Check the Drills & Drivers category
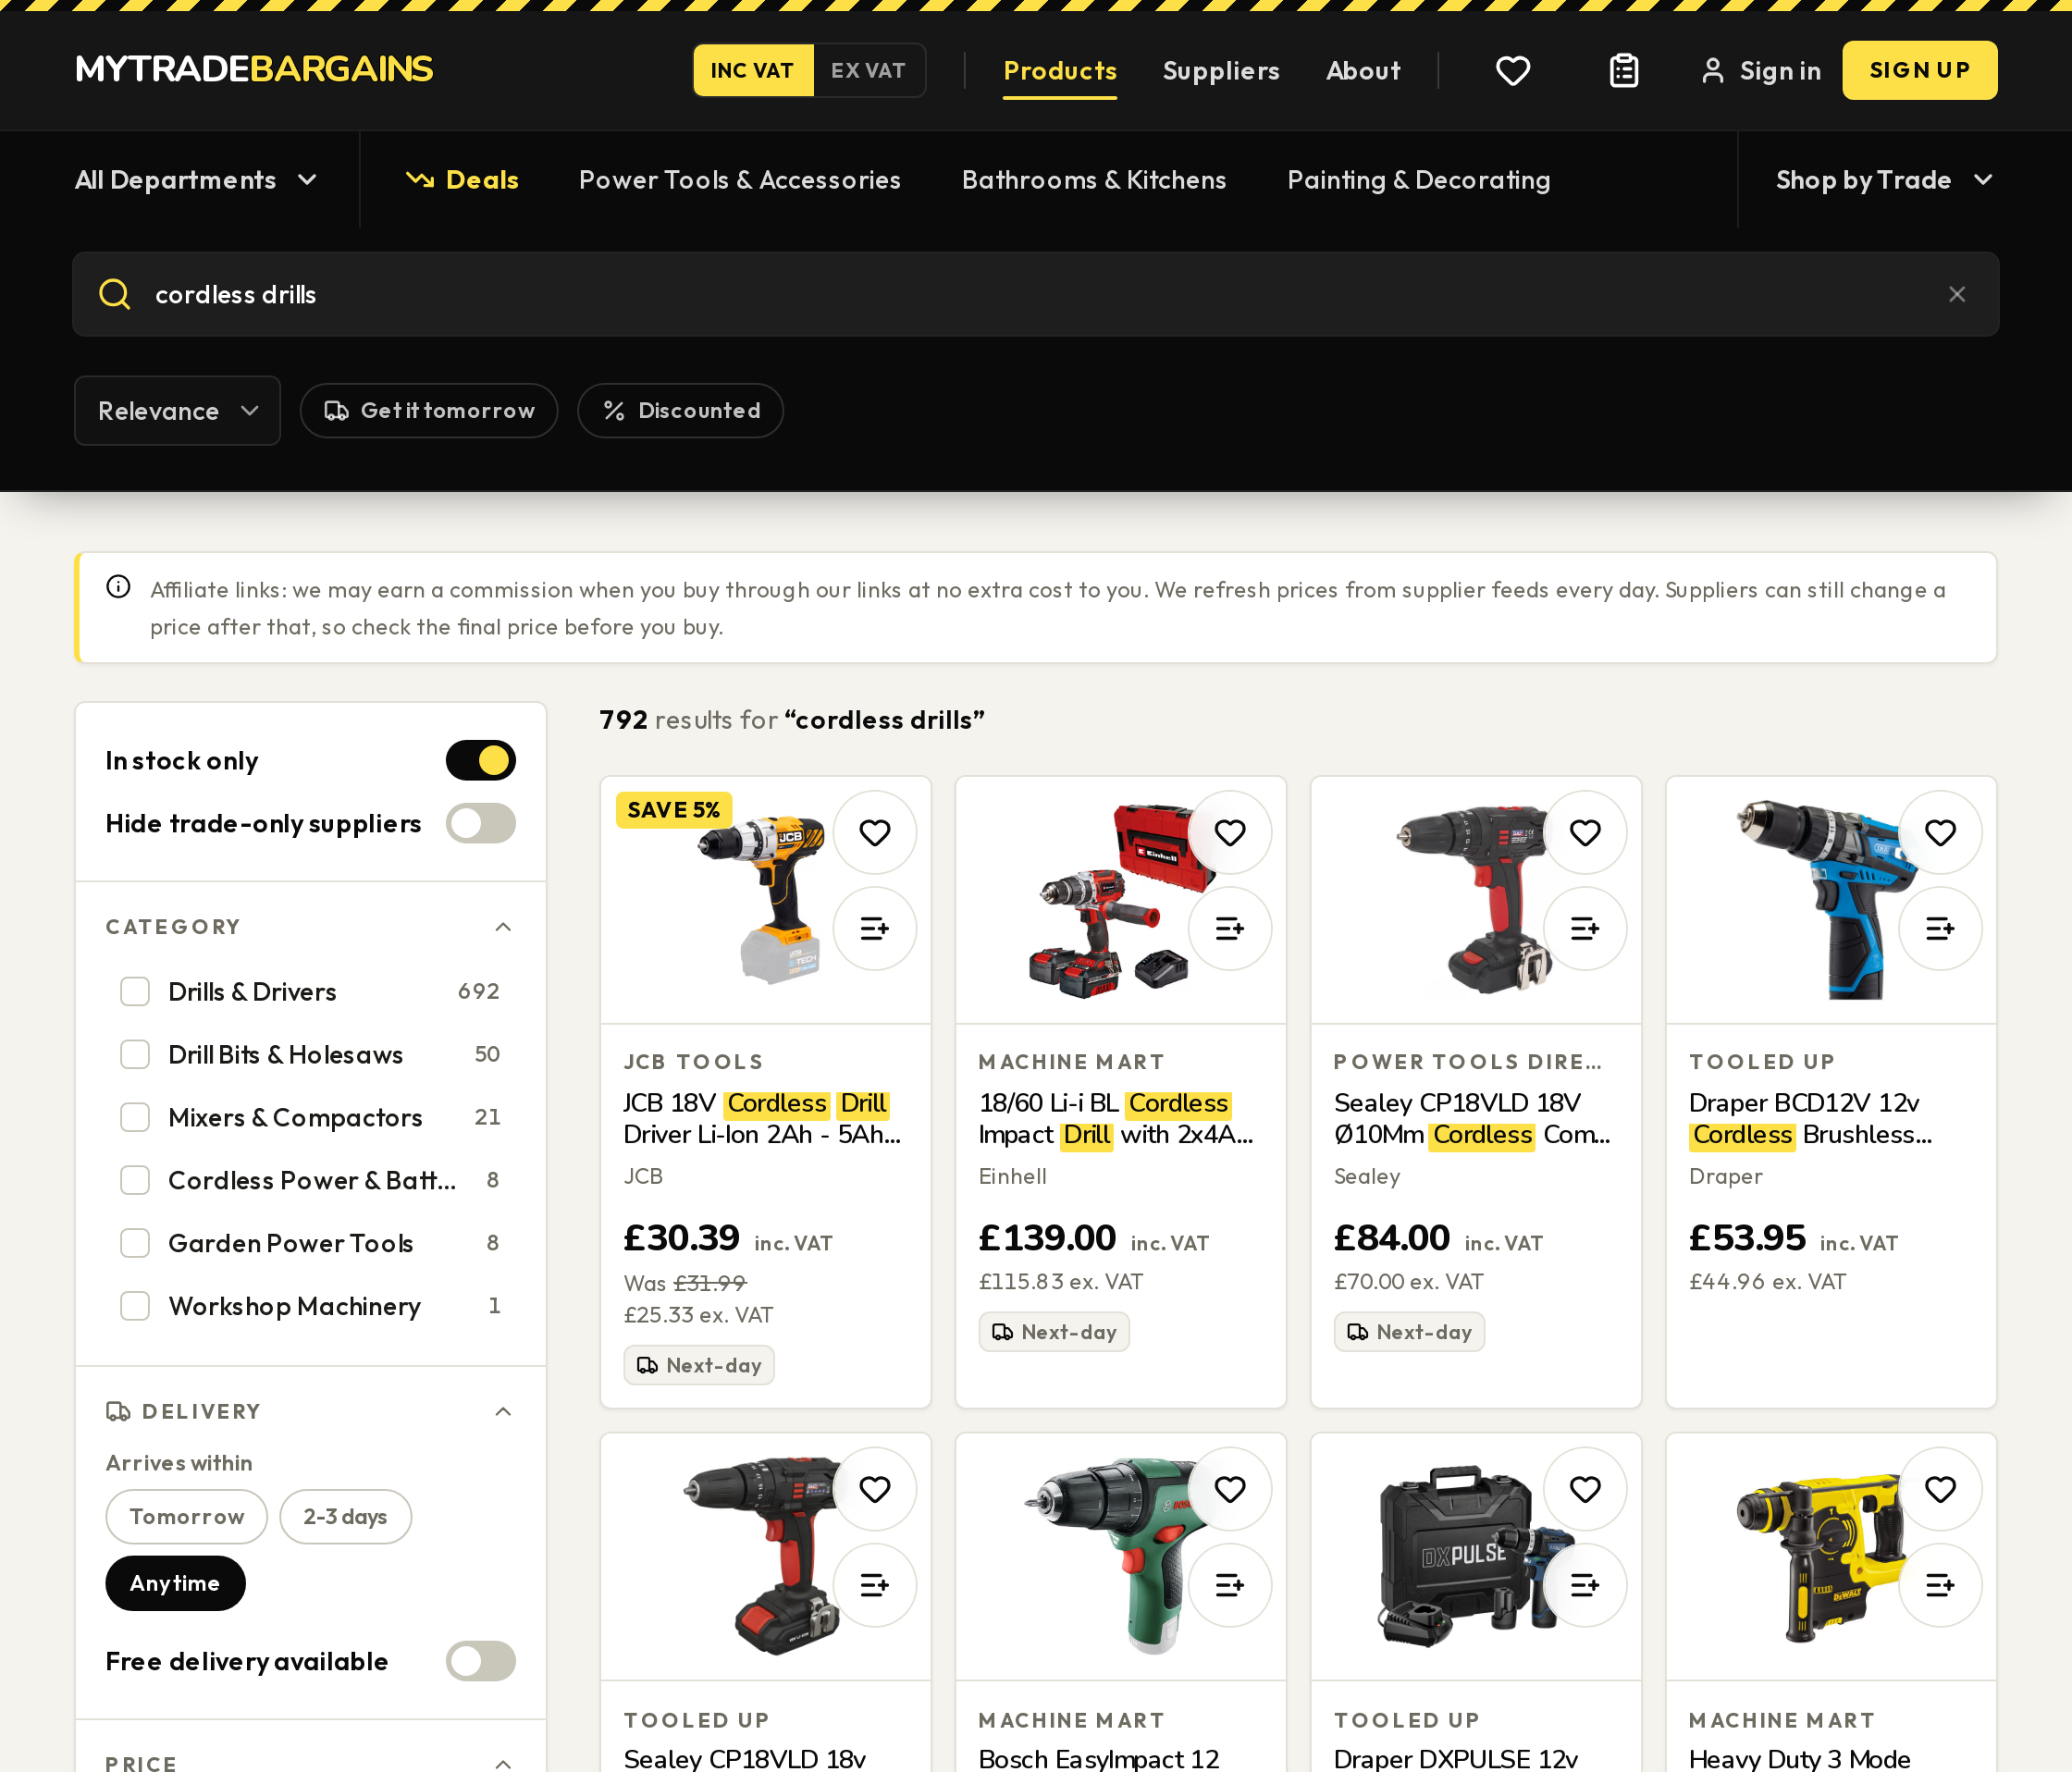This screenshot has height=1772, width=2072. pyautogui.click(x=135, y=991)
